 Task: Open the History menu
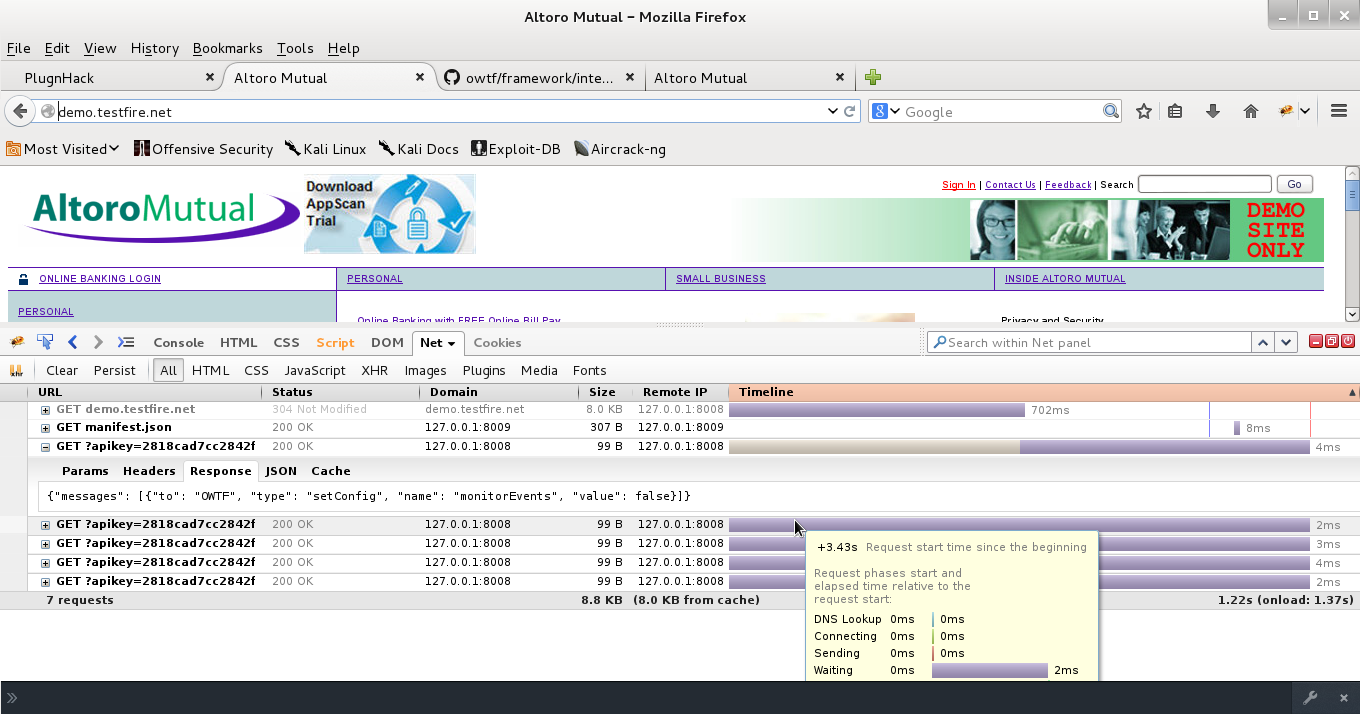pos(154,48)
